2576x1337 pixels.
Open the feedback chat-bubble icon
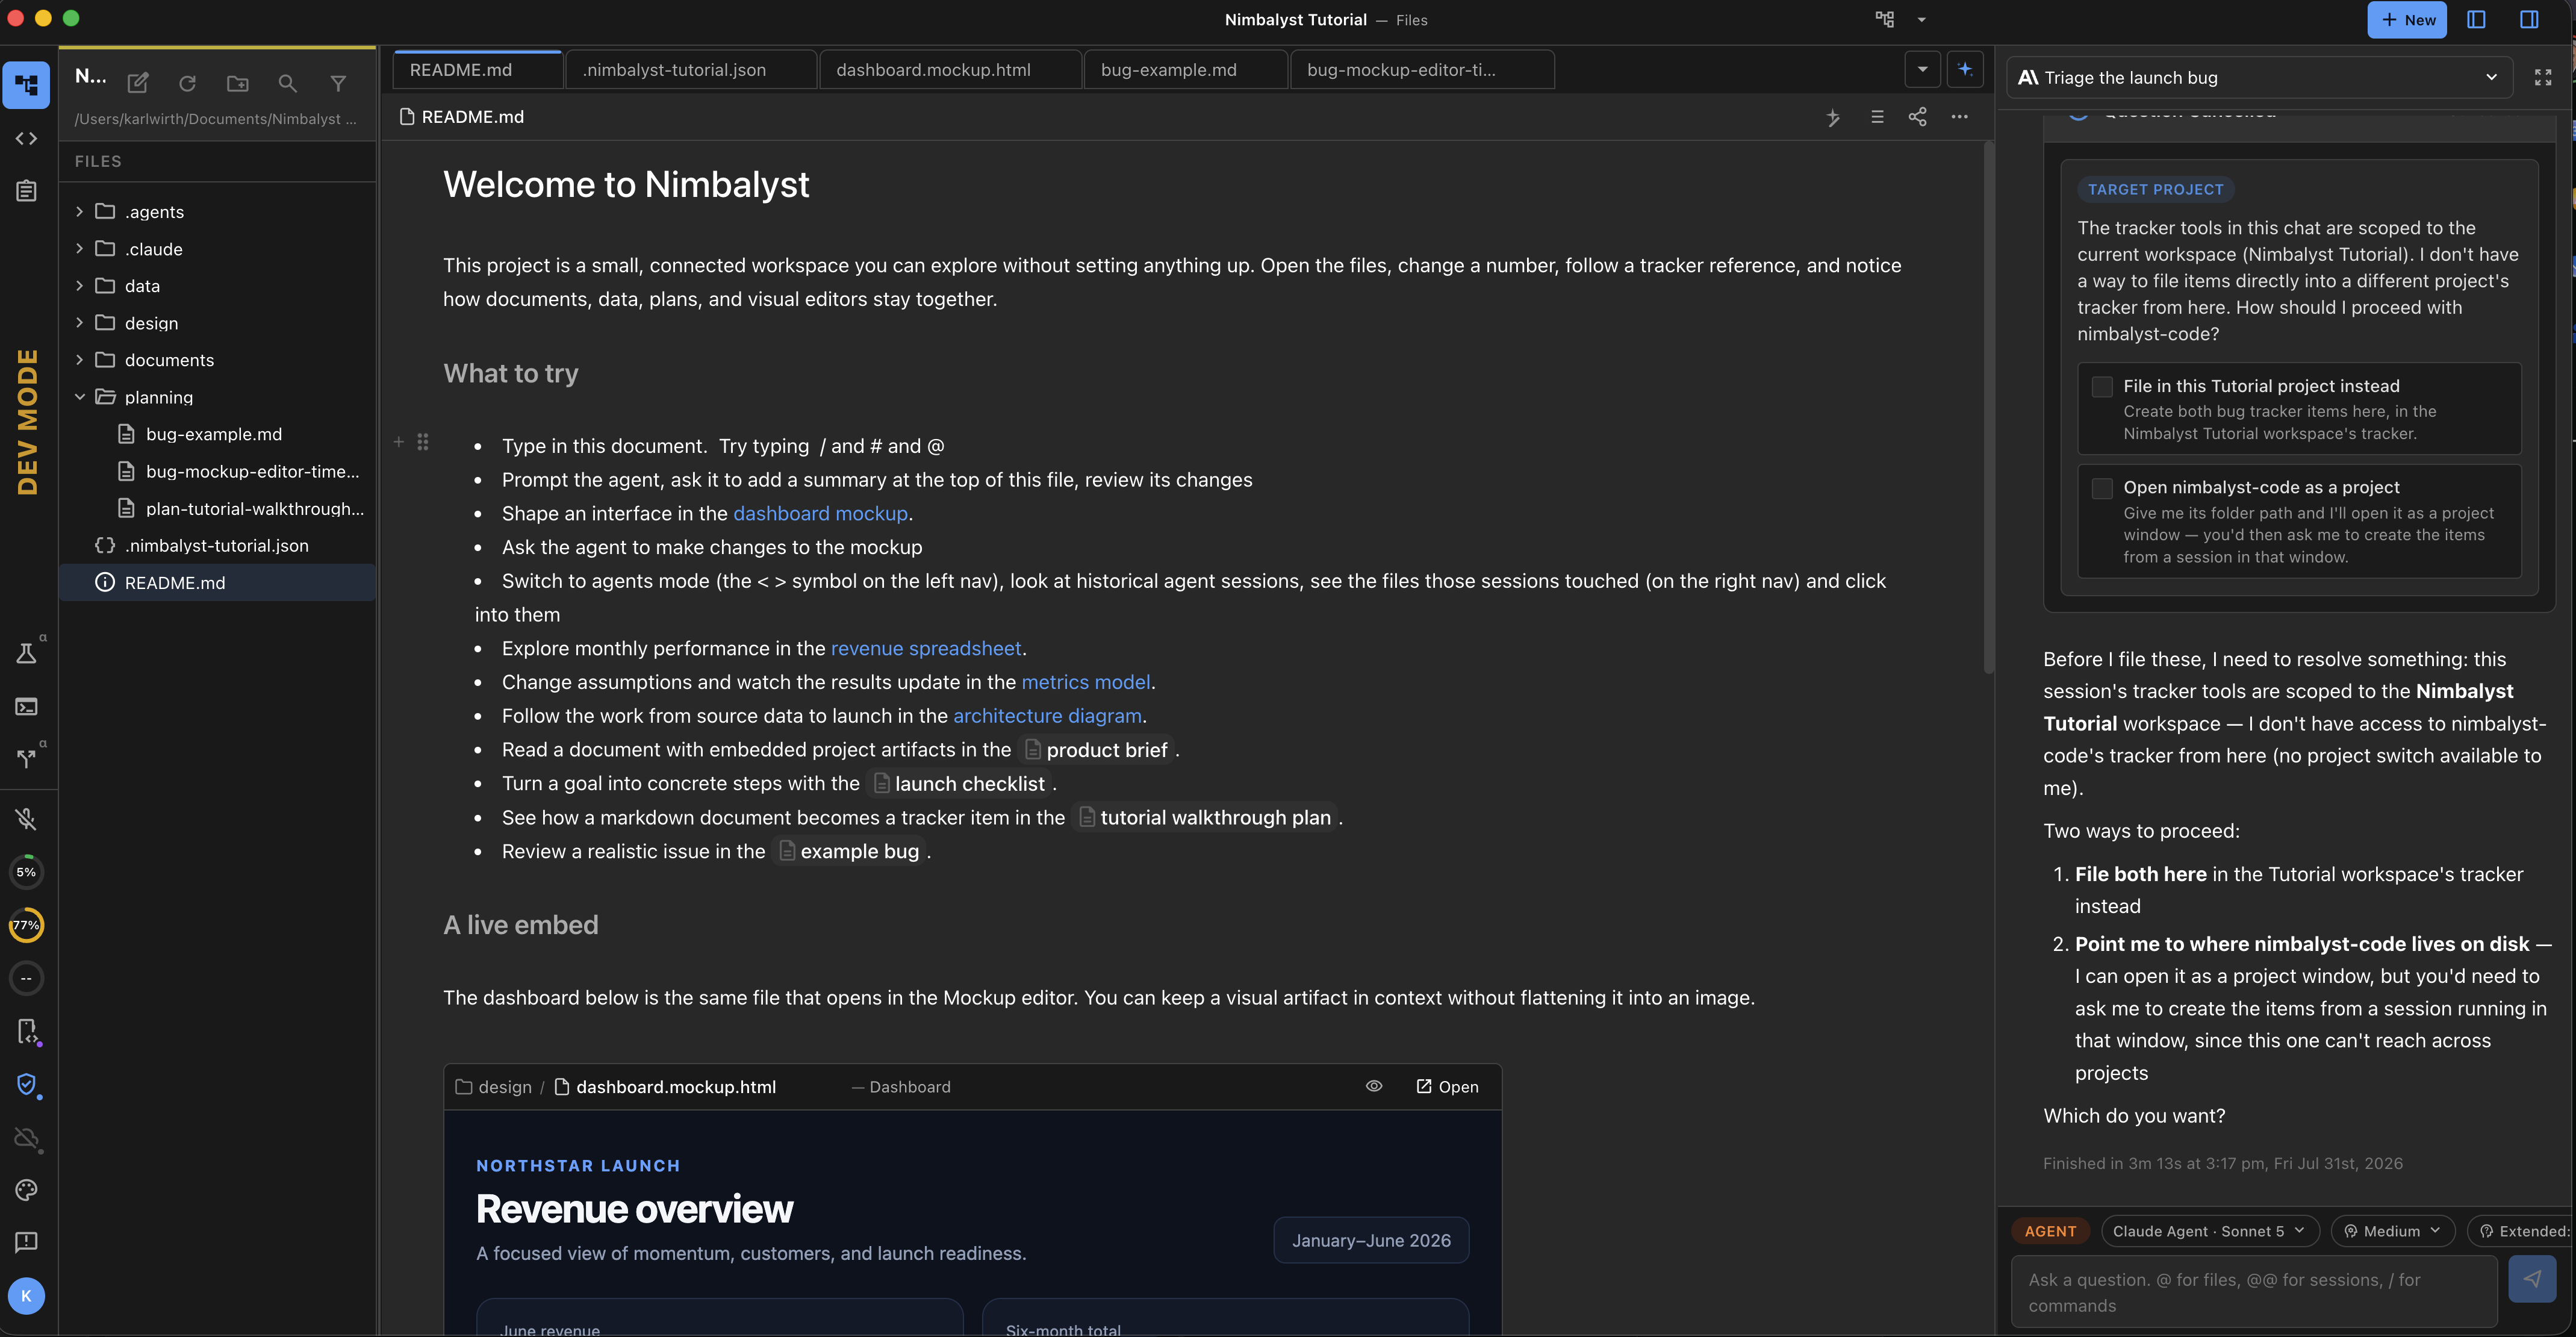[x=27, y=1242]
